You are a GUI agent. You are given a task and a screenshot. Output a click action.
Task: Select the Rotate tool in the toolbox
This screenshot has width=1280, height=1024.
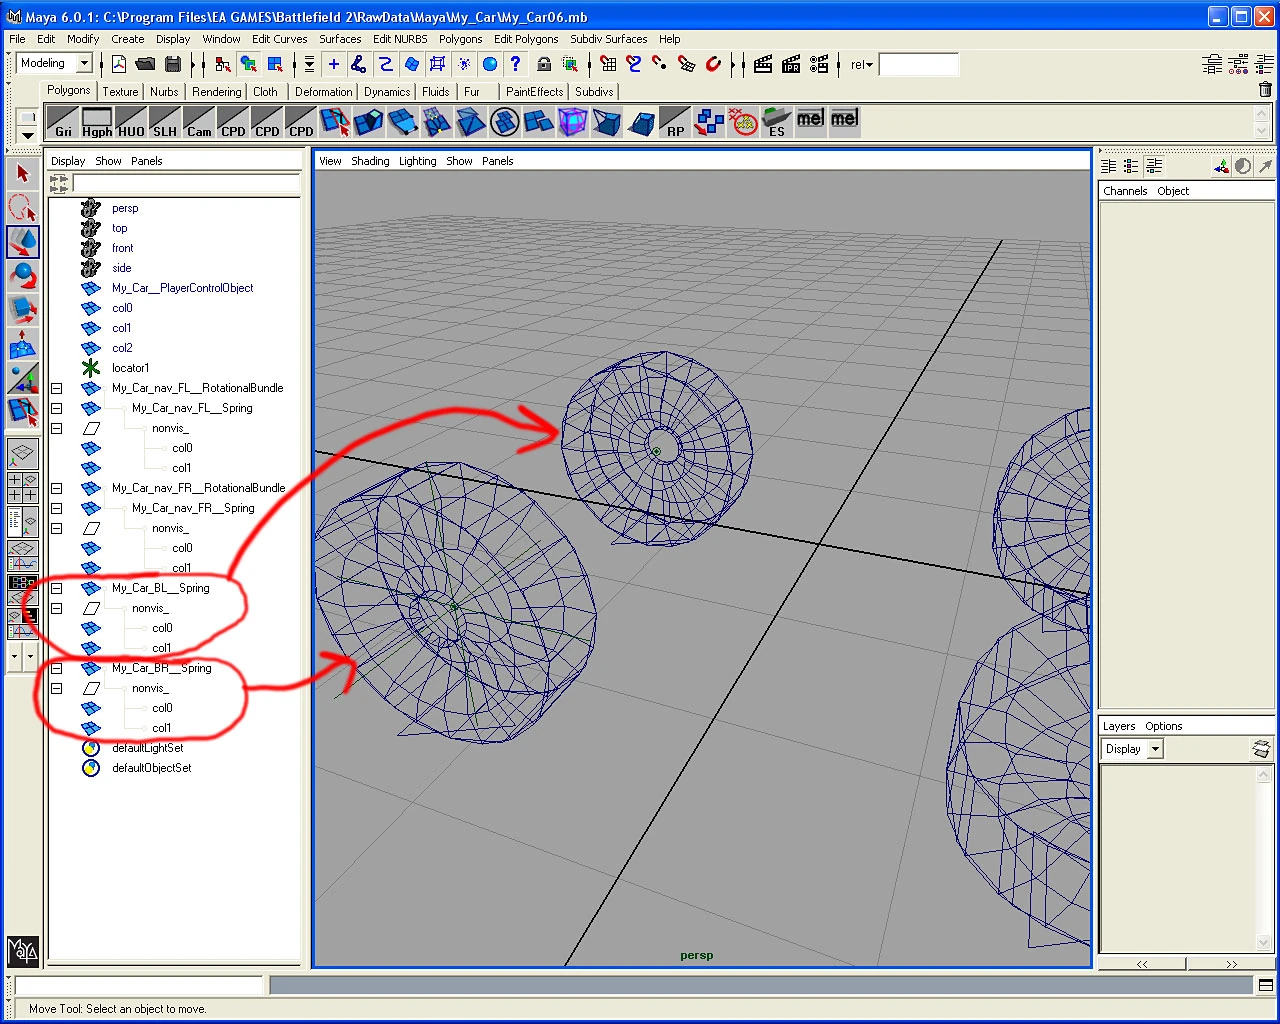[x=22, y=276]
